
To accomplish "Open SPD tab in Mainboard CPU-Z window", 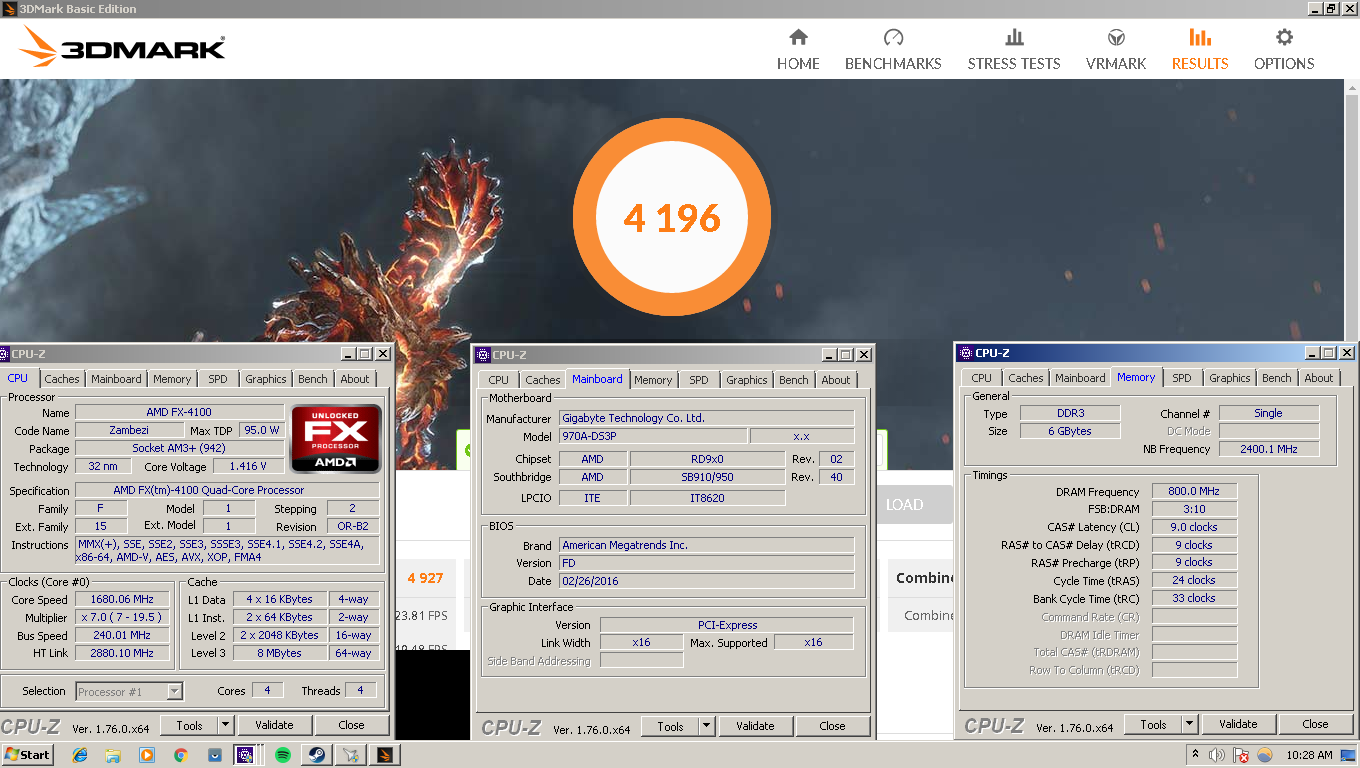I will coord(699,380).
